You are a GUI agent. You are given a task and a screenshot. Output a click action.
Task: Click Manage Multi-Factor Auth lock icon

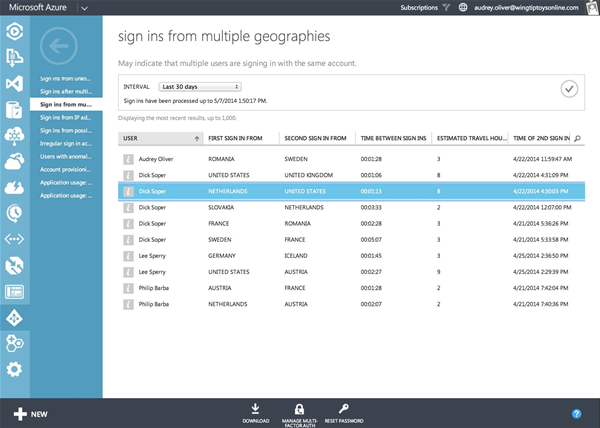tap(299, 409)
